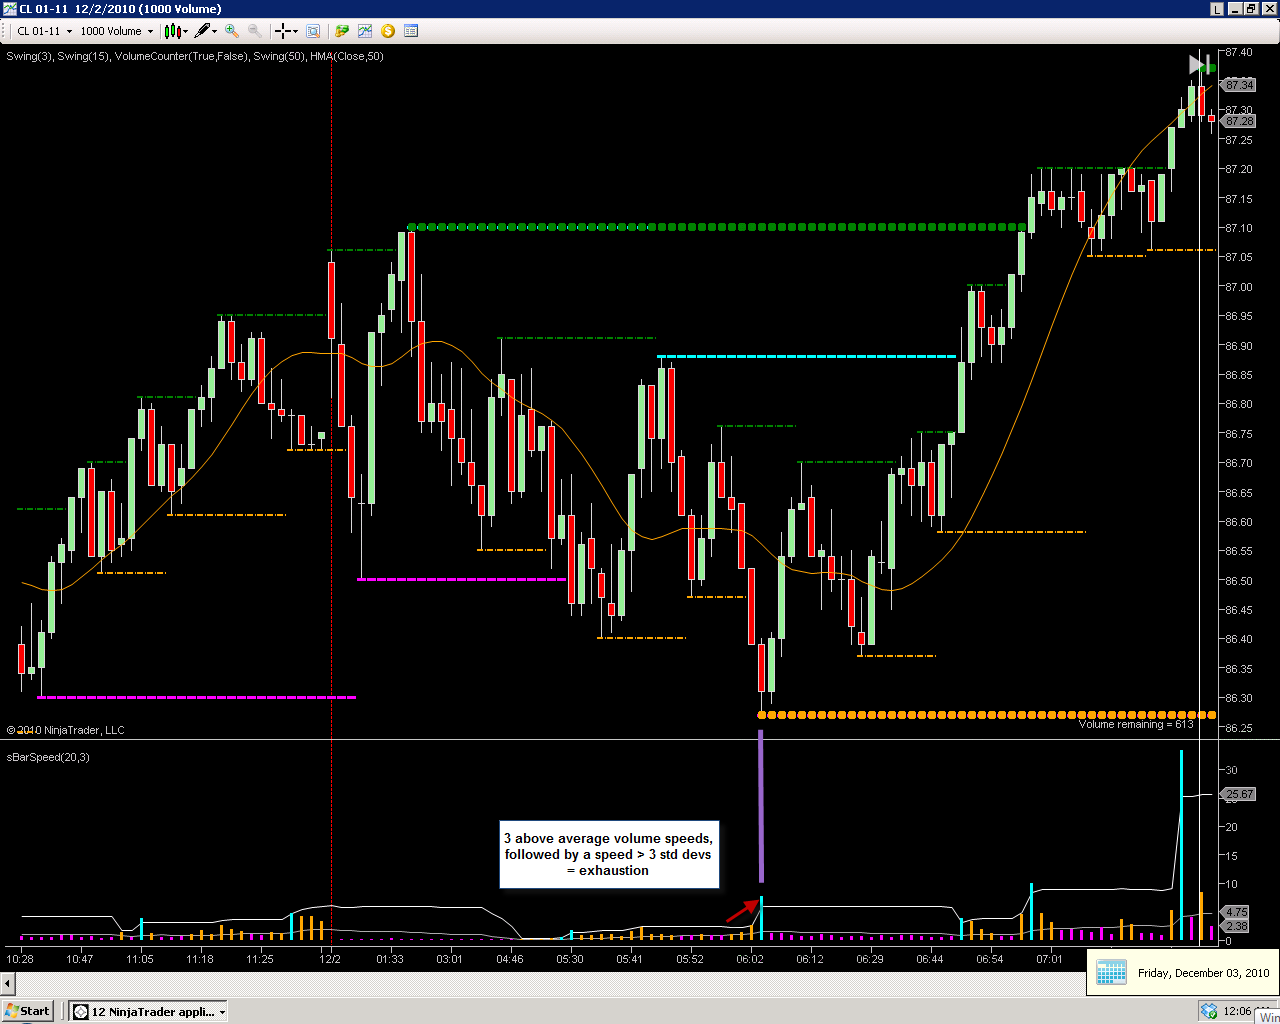Minimize the chart window

(1235, 9)
